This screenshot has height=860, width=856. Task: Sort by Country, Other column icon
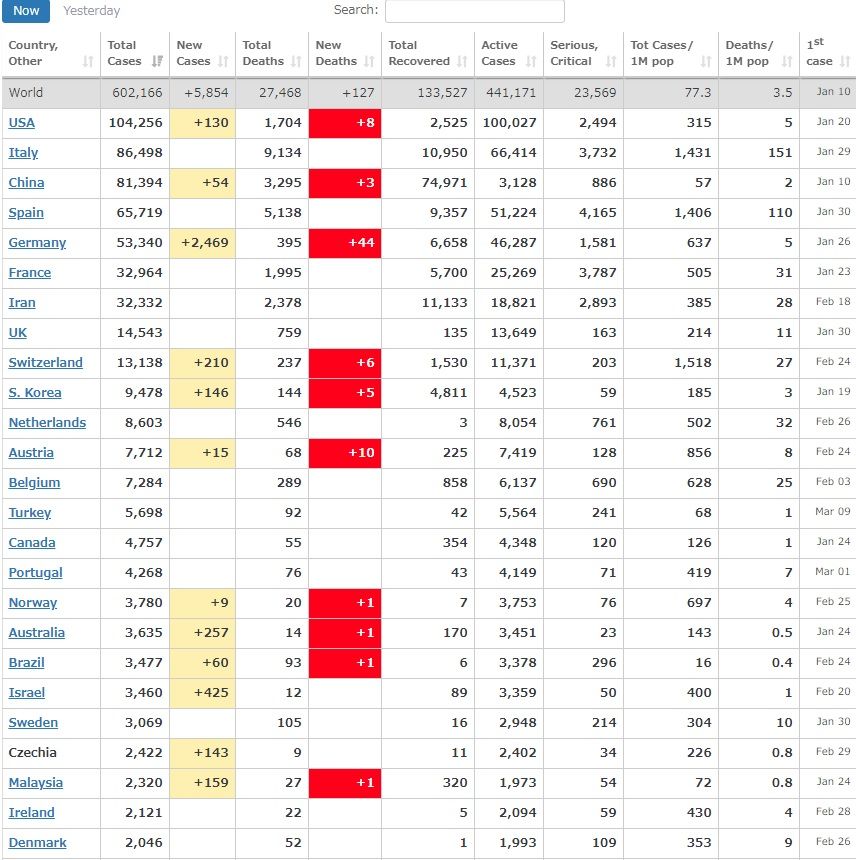(x=88, y=62)
